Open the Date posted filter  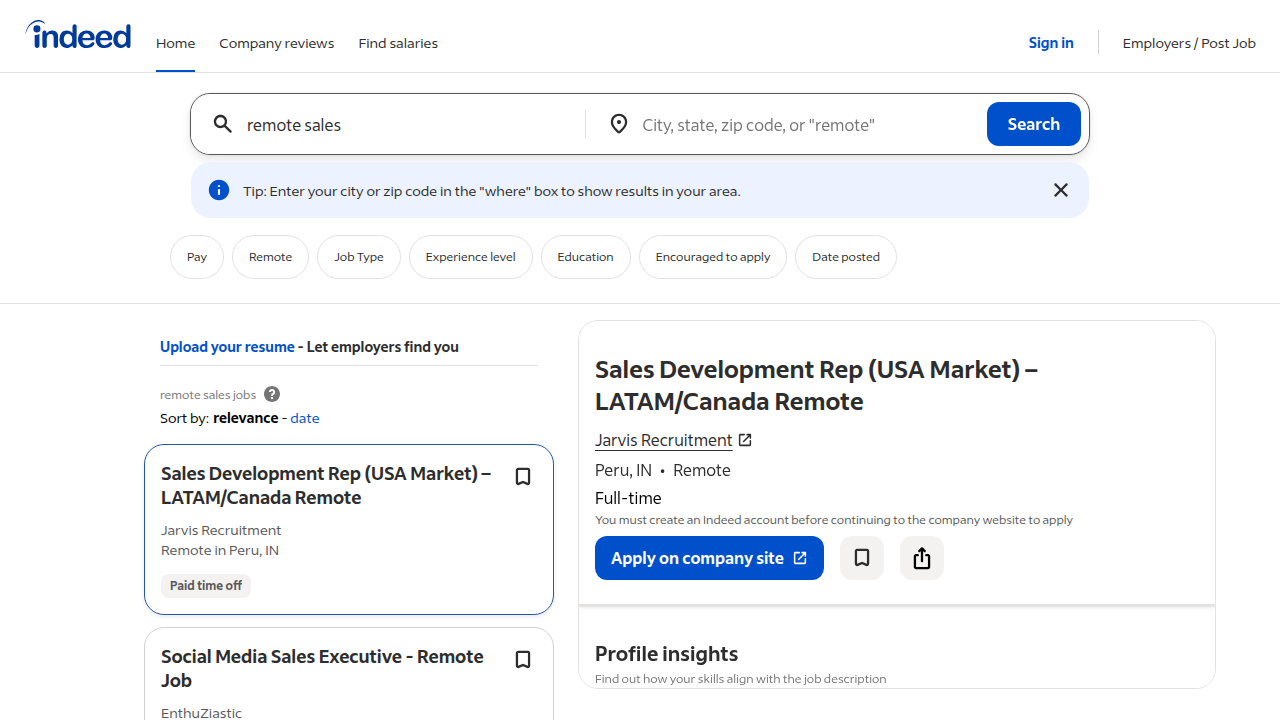coord(846,257)
